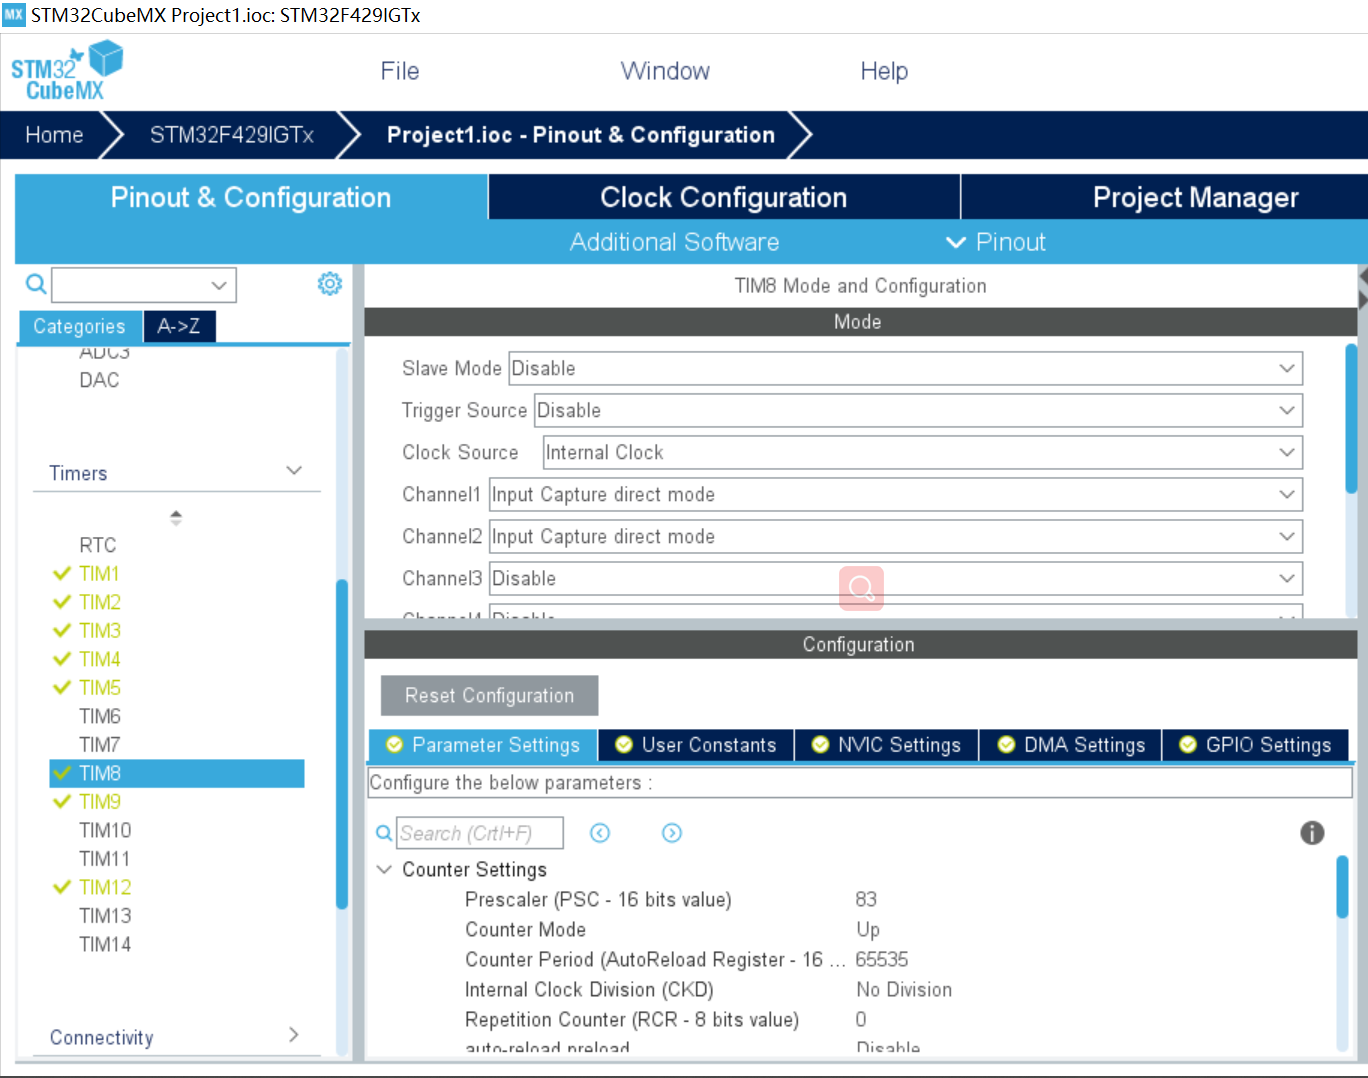Viewport: 1368px width, 1078px height.
Task: Open the Window menu
Action: click(665, 71)
